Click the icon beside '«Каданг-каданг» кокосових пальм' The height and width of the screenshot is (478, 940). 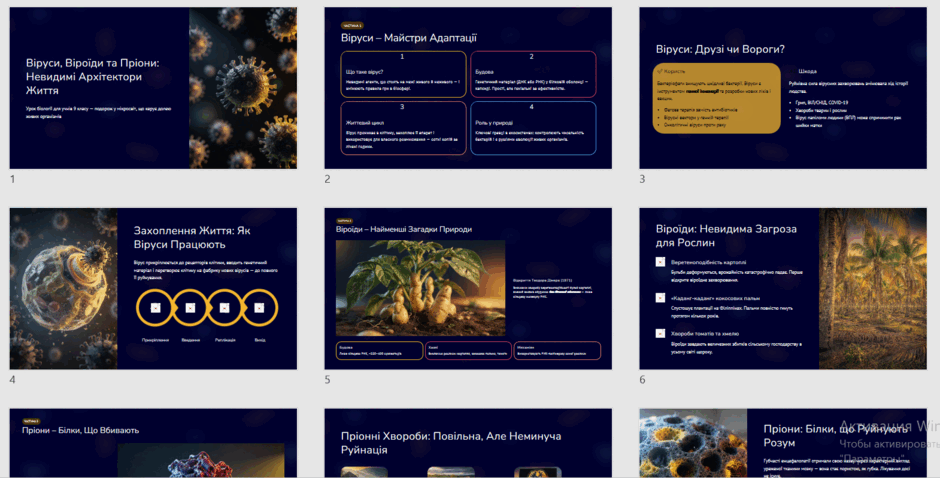(x=660, y=297)
